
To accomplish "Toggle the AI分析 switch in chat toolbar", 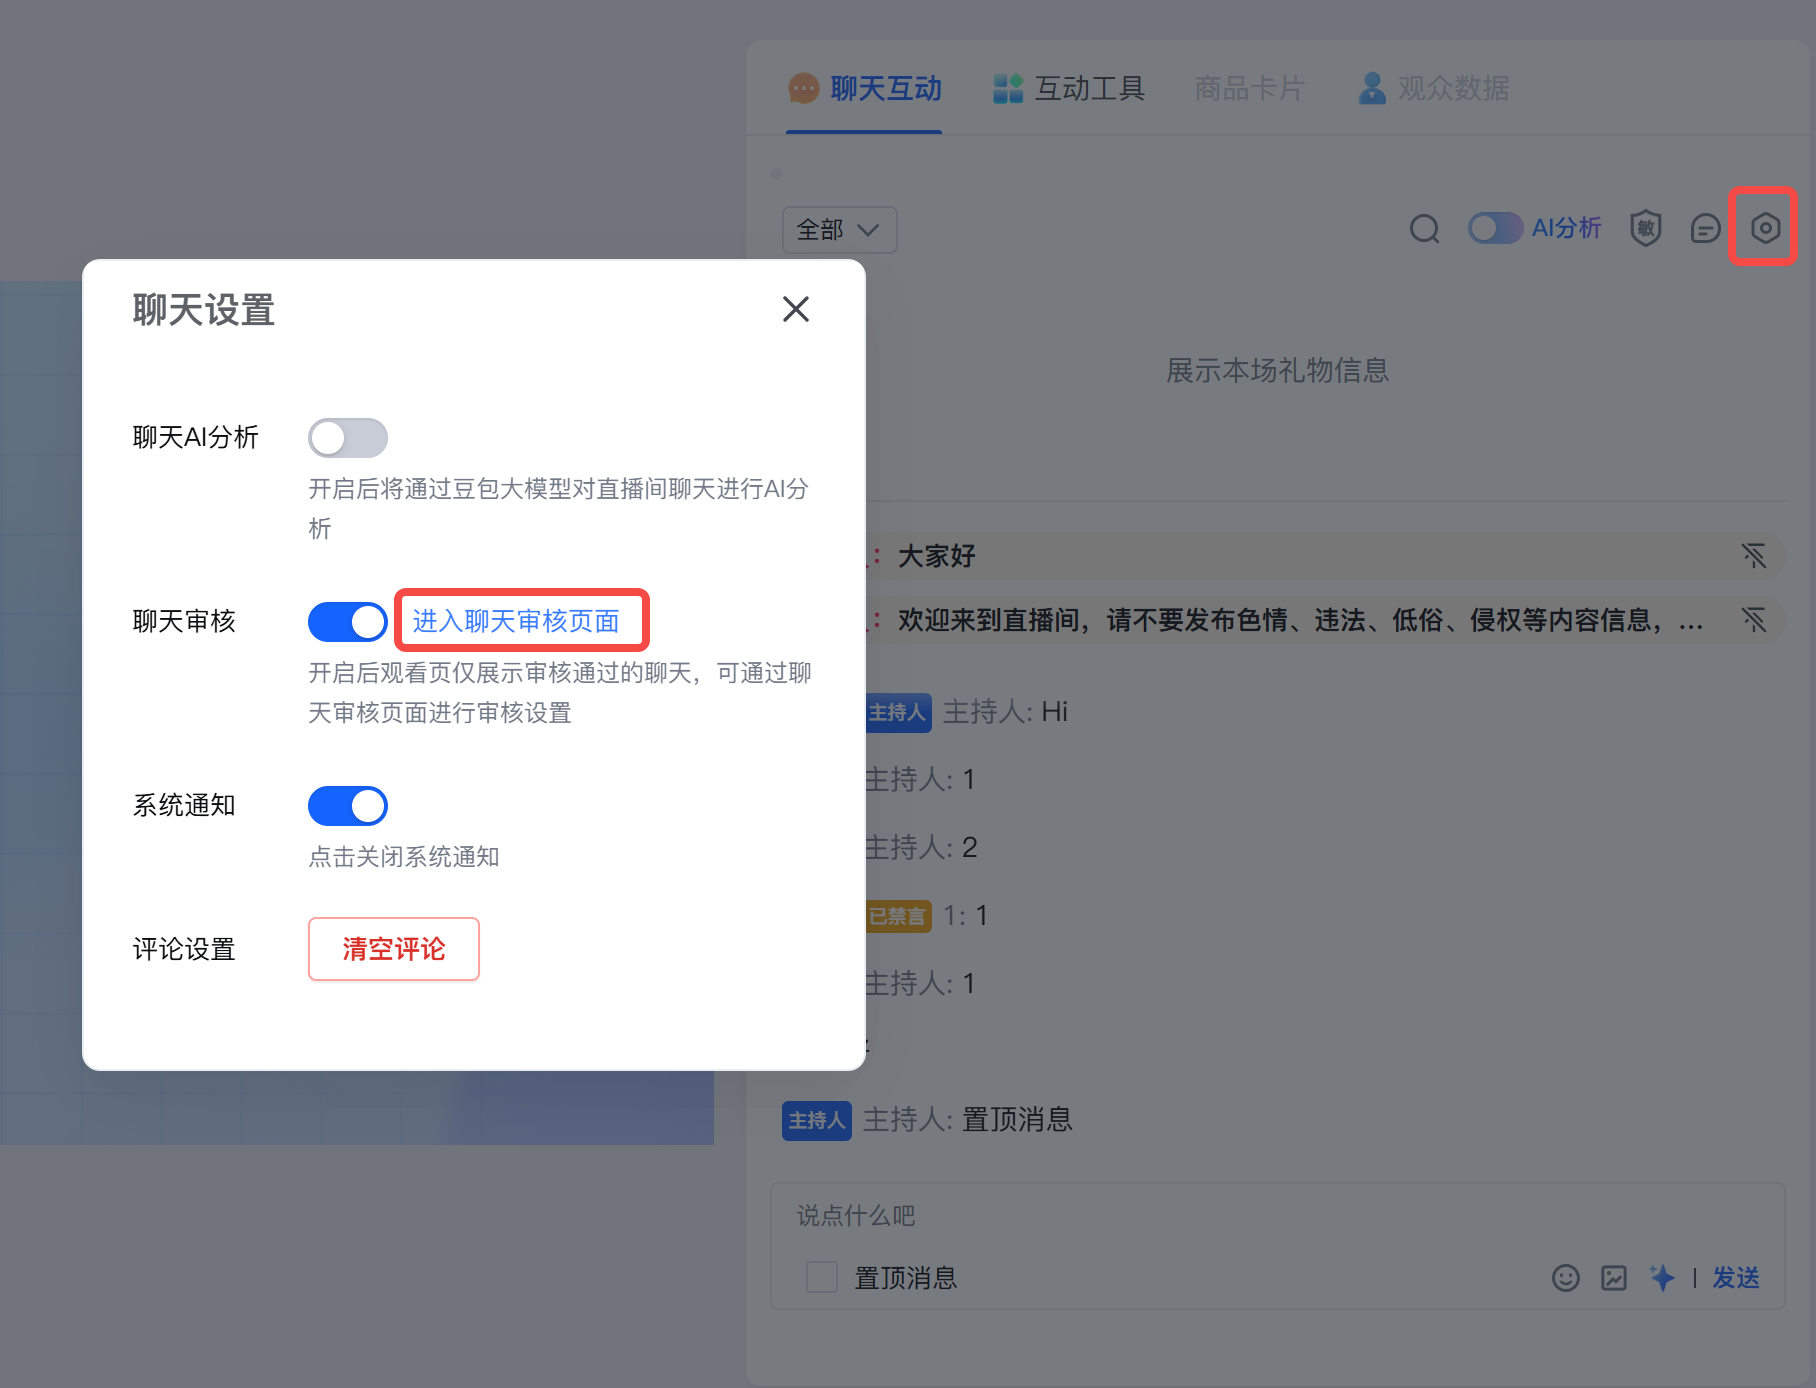I will tap(1495, 228).
